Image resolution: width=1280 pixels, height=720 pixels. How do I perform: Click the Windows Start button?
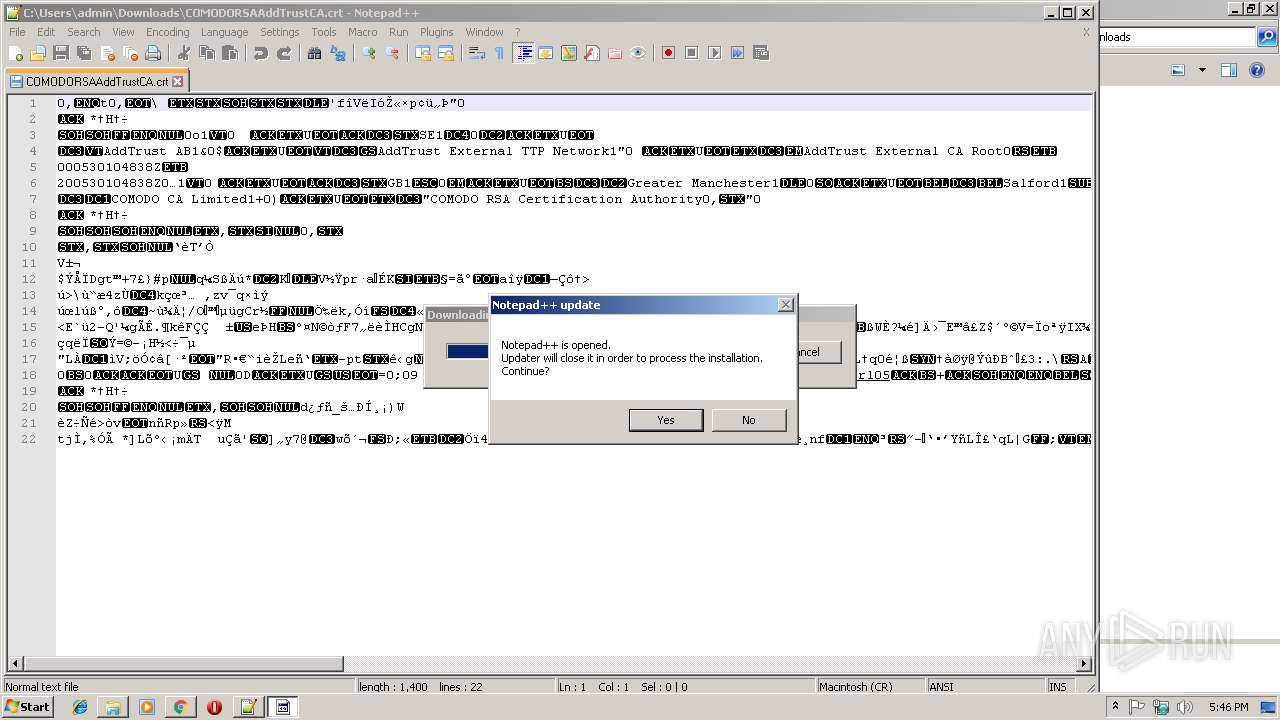(x=28, y=707)
